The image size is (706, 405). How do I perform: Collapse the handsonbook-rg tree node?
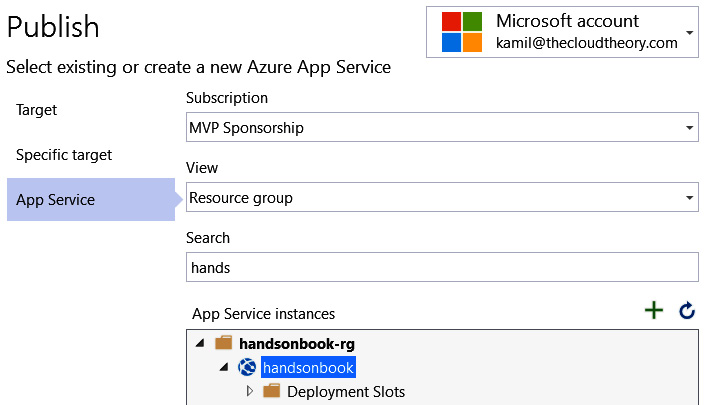coord(200,343)
